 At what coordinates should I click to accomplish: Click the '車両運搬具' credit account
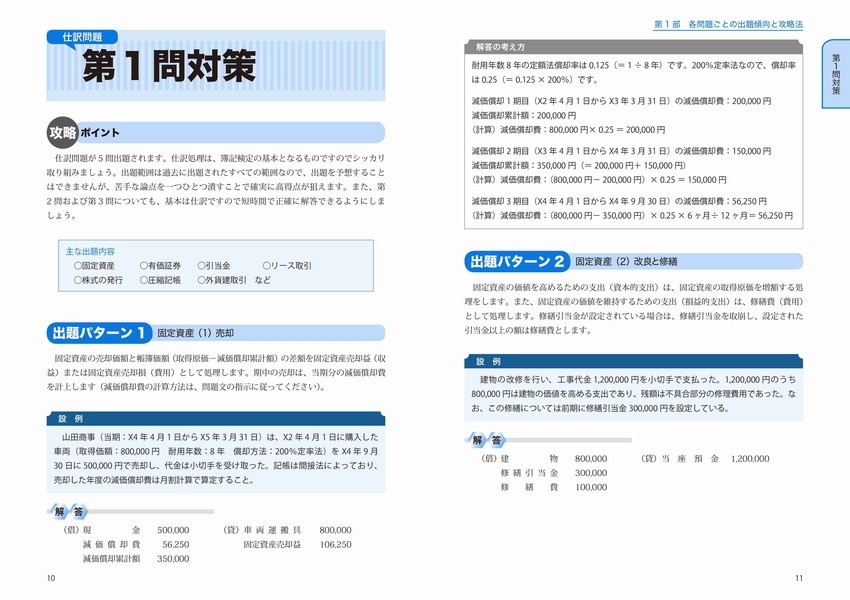272,530
